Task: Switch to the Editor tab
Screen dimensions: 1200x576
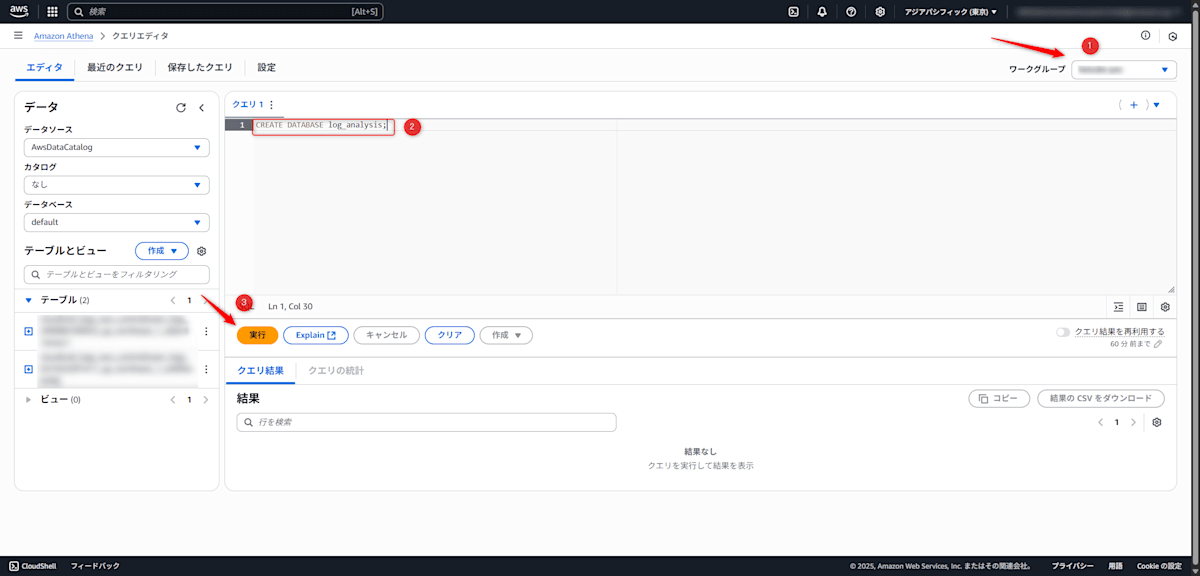Action: (44, 67)
